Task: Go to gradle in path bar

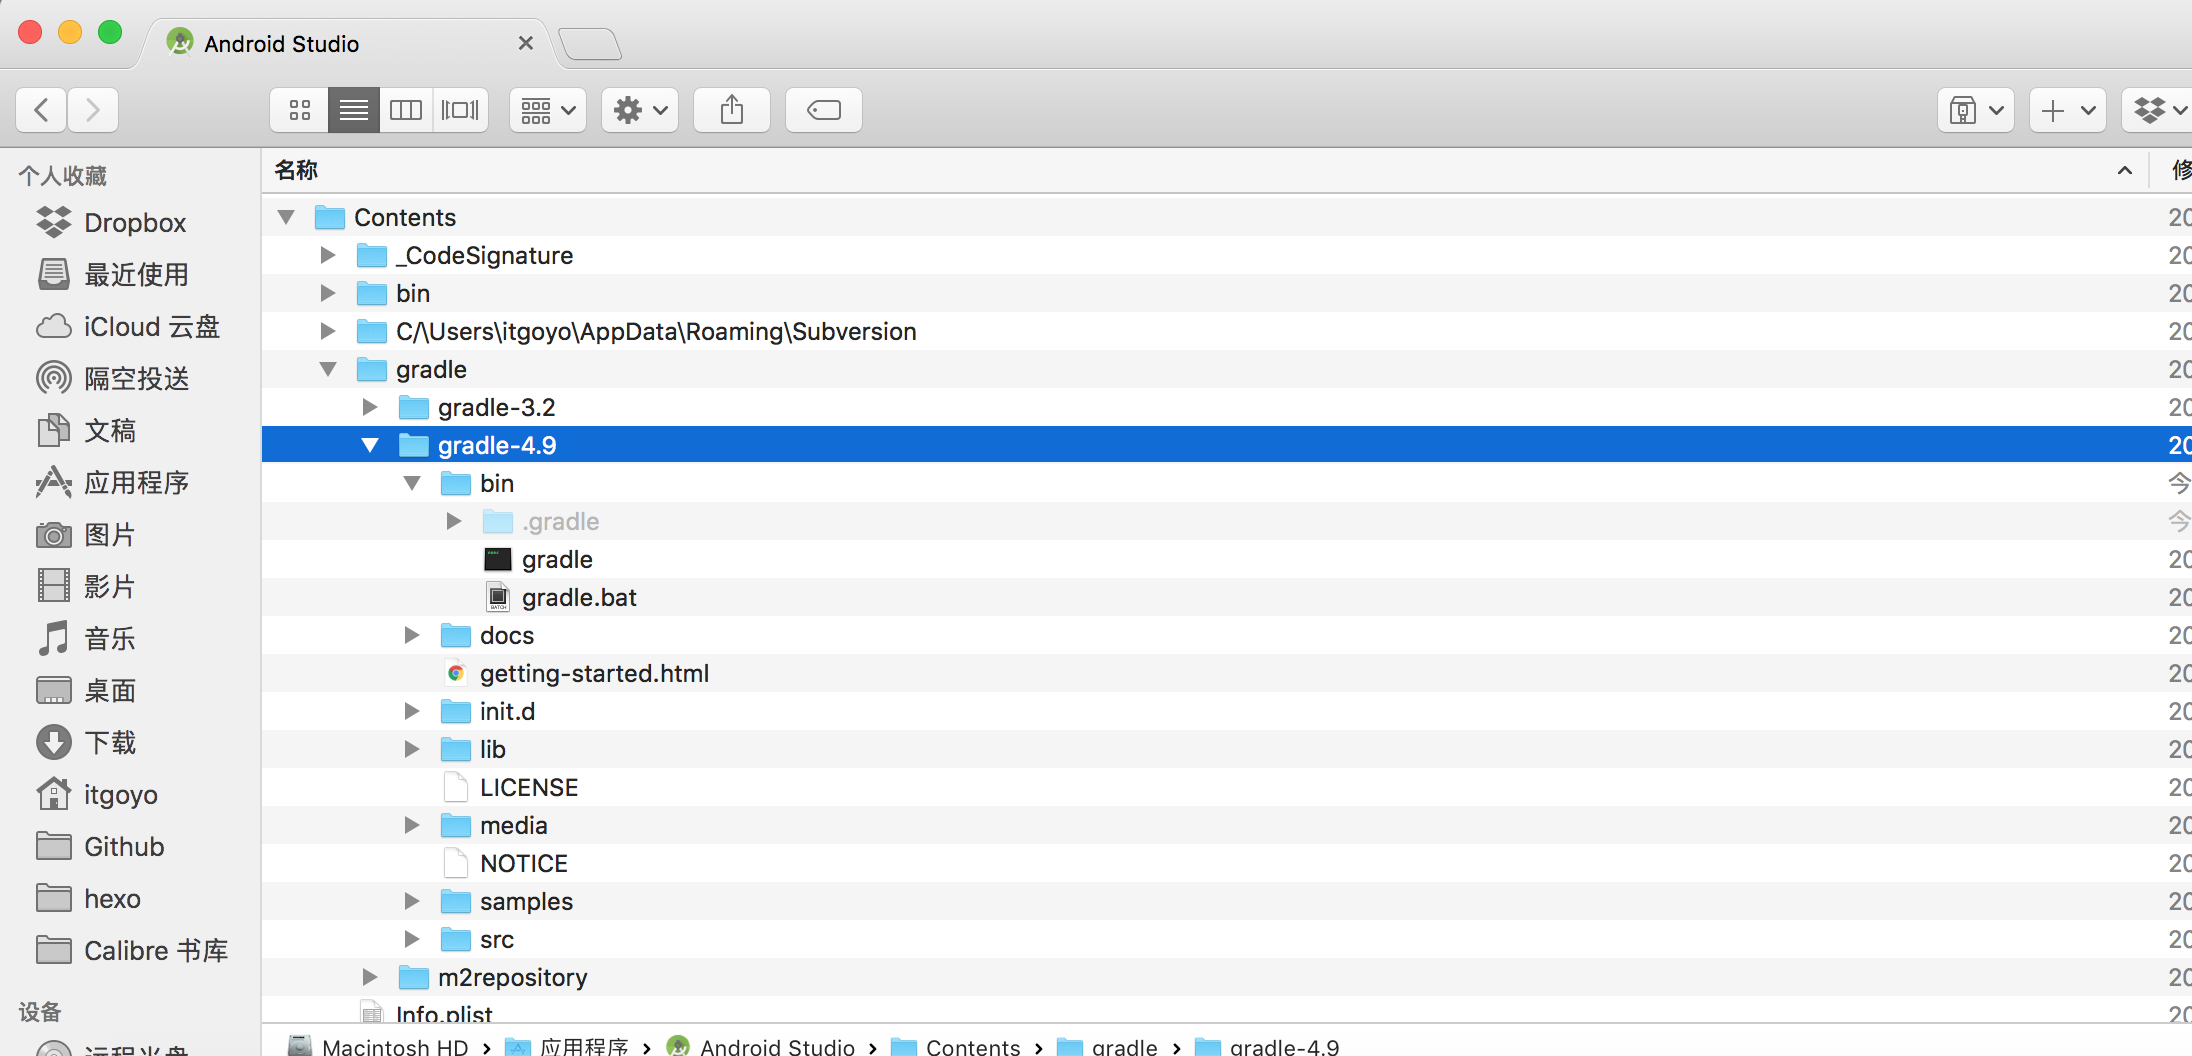Action: pyautogui.click(x=1108, y=1046)
